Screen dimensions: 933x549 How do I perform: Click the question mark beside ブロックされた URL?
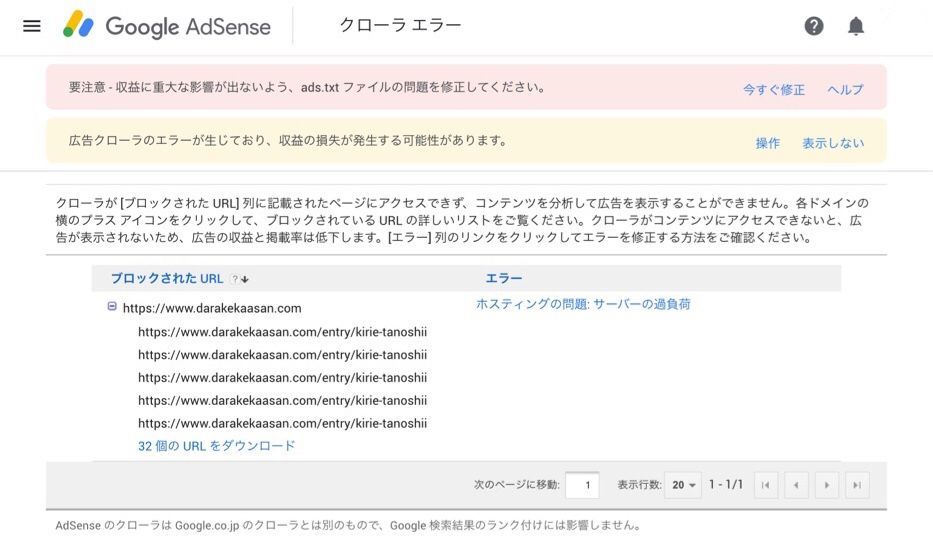[x=235, y=279]
